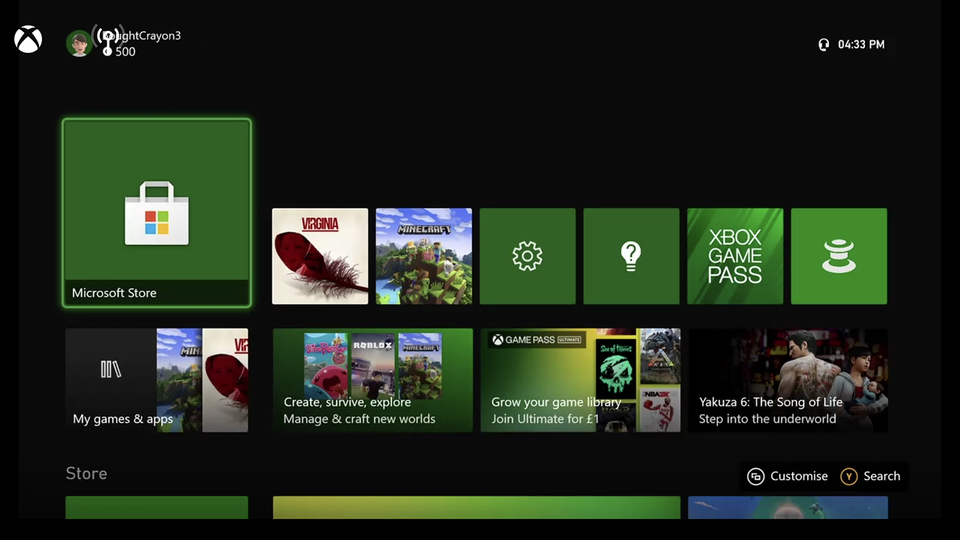Open Yakuza 6: The Song of Life tile
This screenshot has width=960, height=540.
(788, 380)
